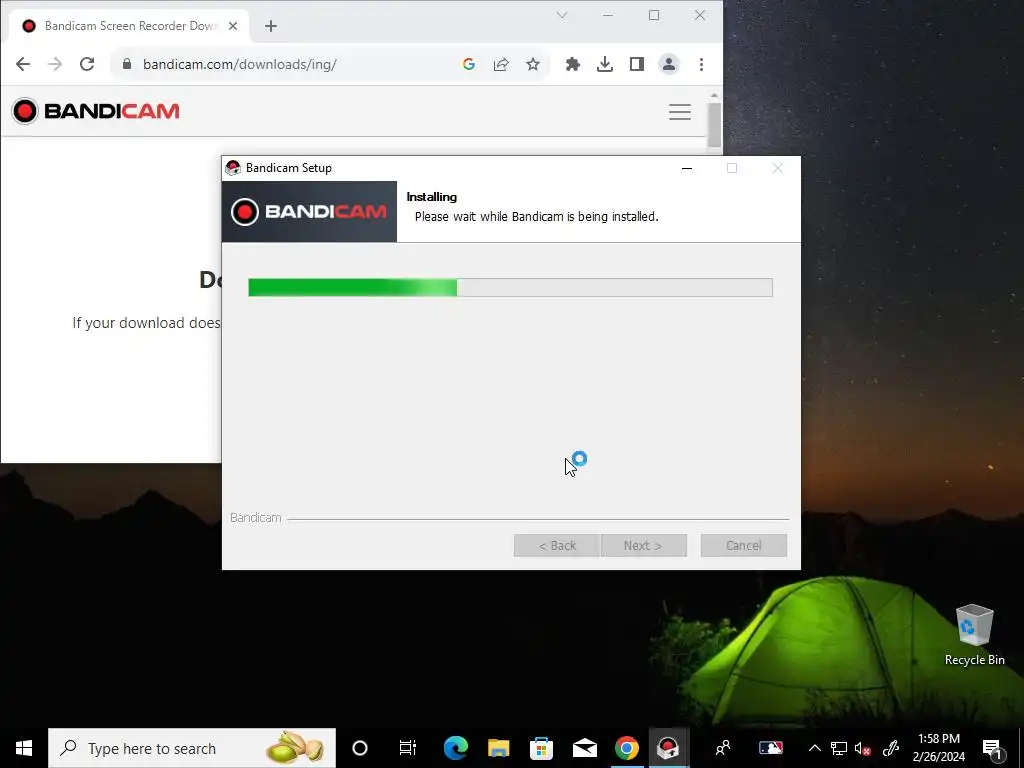Click the Back button in setup

click(x=556, y=545)
